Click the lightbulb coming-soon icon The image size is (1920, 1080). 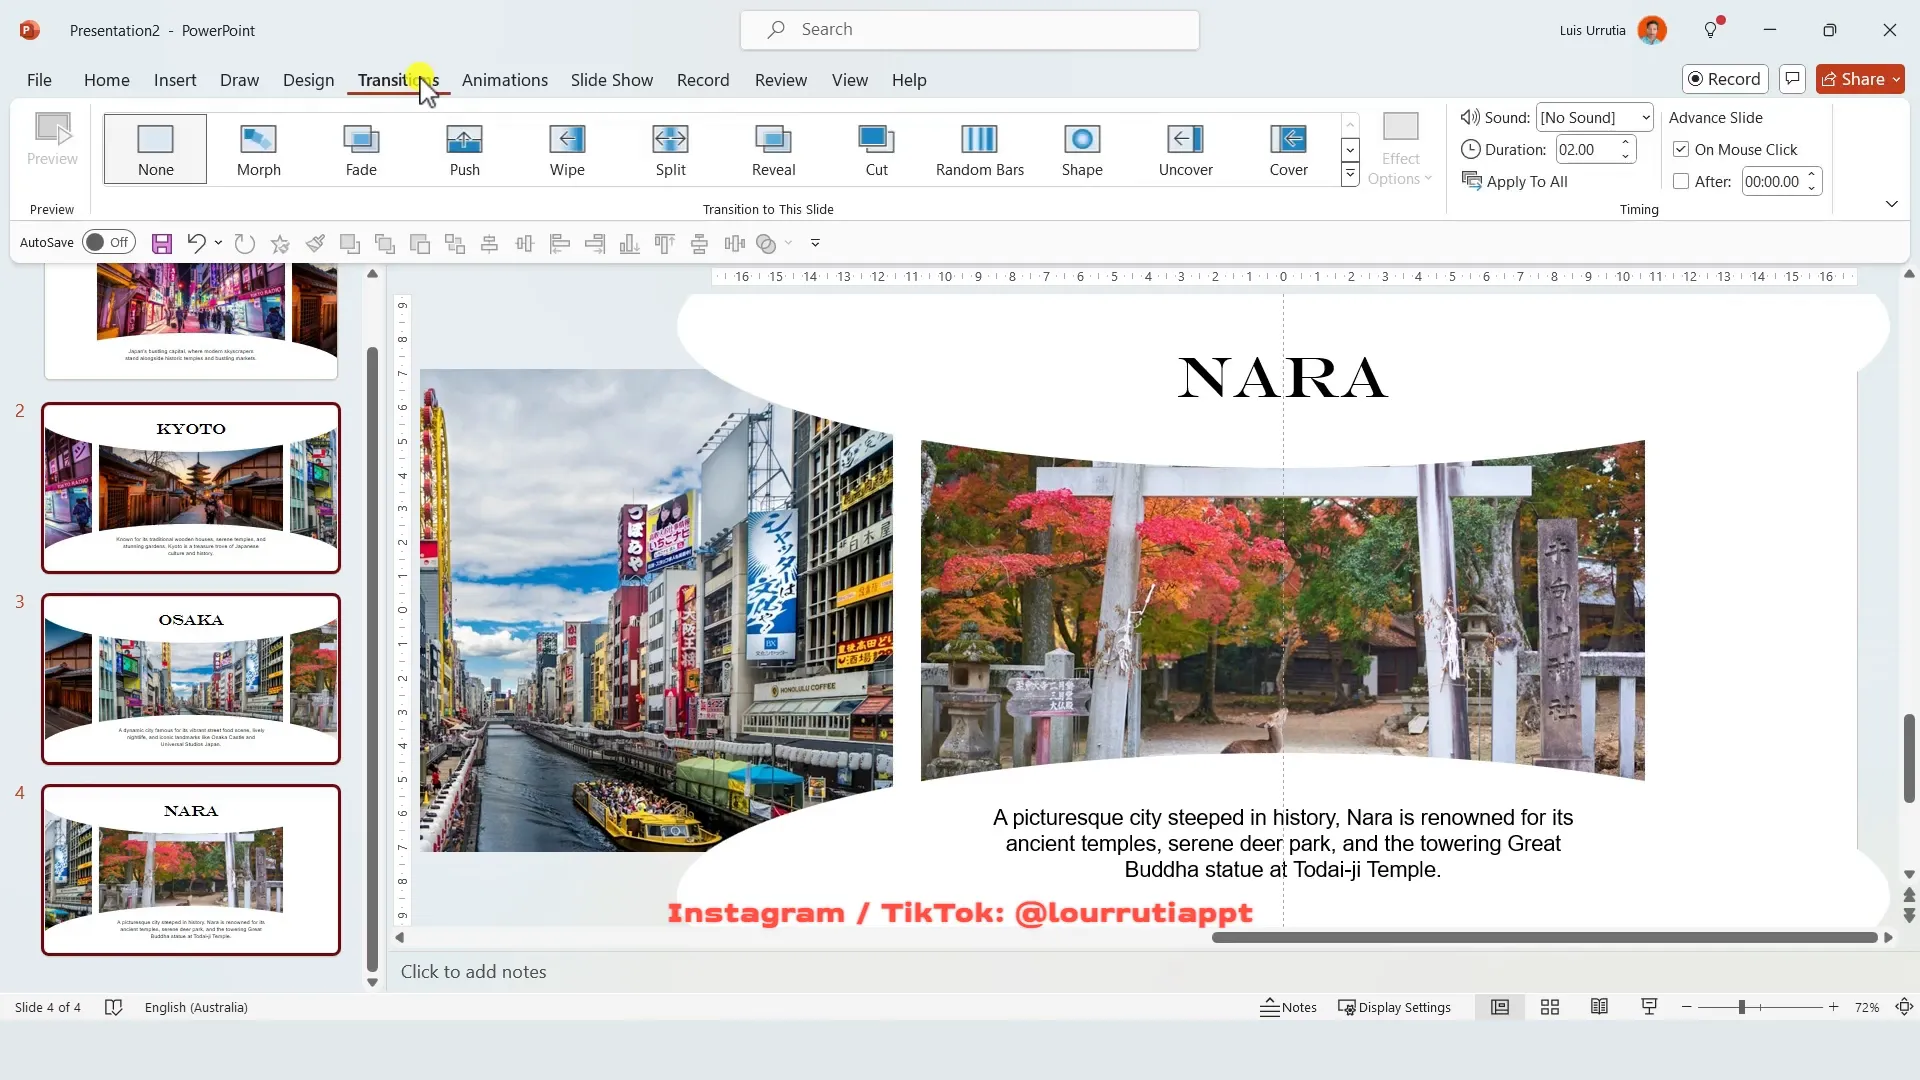[x=1711, y=30]
